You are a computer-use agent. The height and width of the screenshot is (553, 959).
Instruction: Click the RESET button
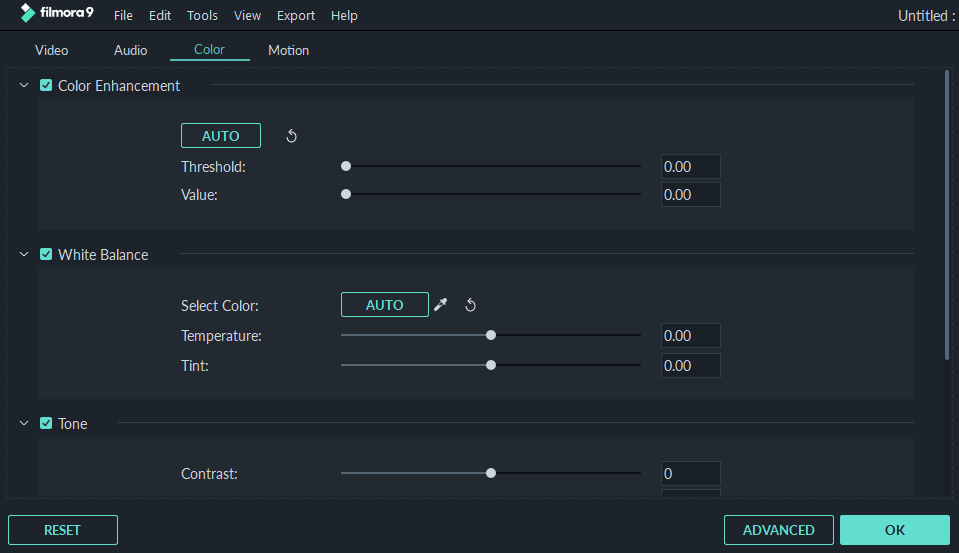pos(62,530)
